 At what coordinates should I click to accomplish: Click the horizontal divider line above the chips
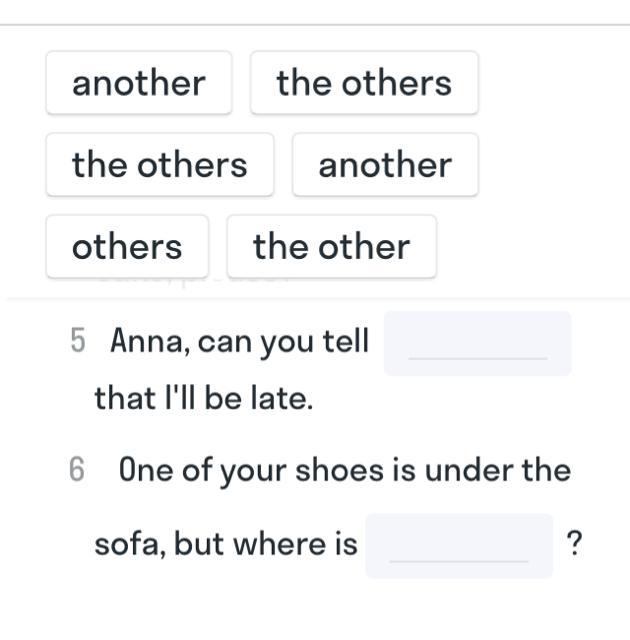coord(315,25)
